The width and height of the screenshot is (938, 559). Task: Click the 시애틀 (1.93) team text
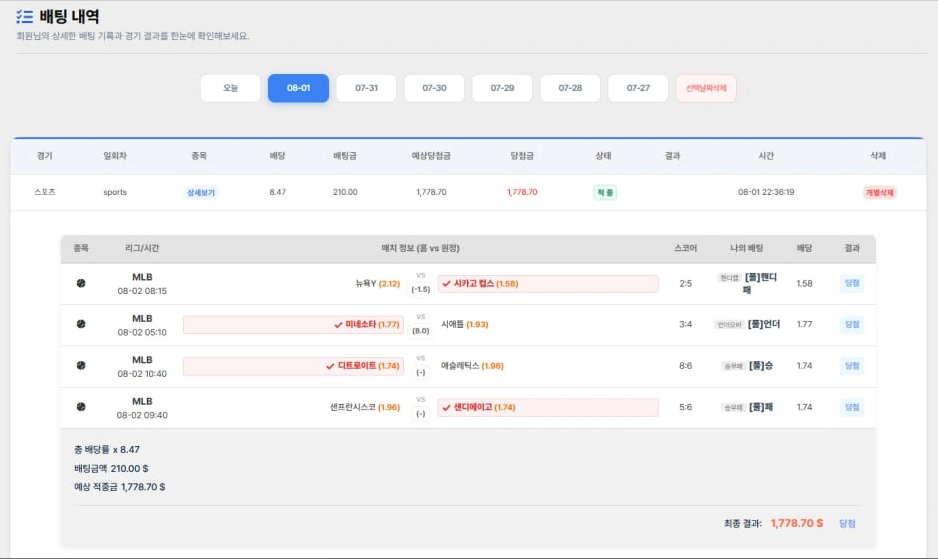(465, 324)
